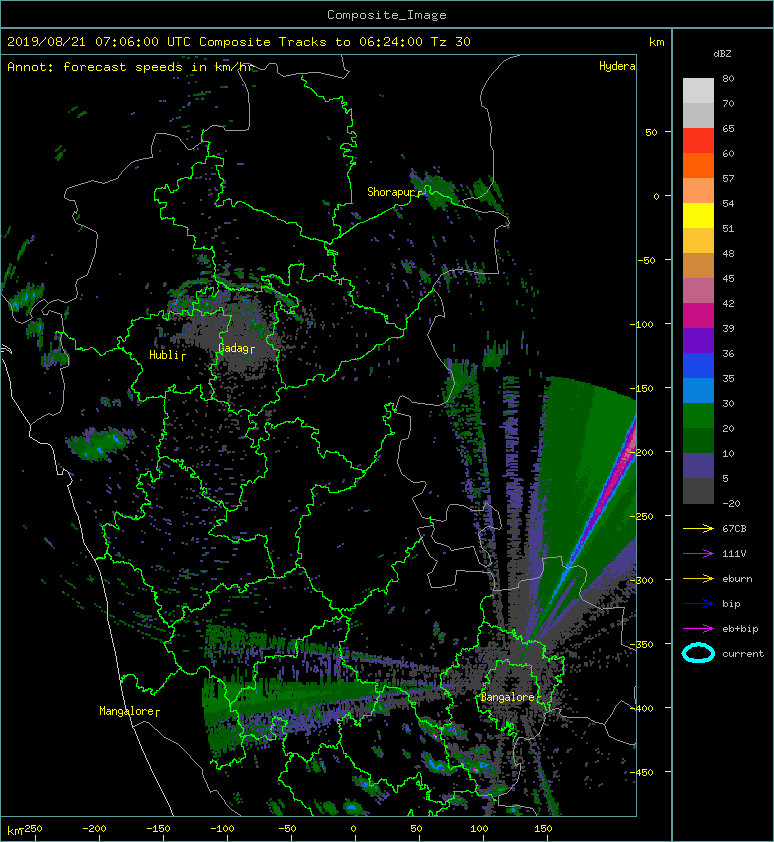The image size is (774, 842).
Task: Click the bip legend label
Action: (x=731, y=604)
